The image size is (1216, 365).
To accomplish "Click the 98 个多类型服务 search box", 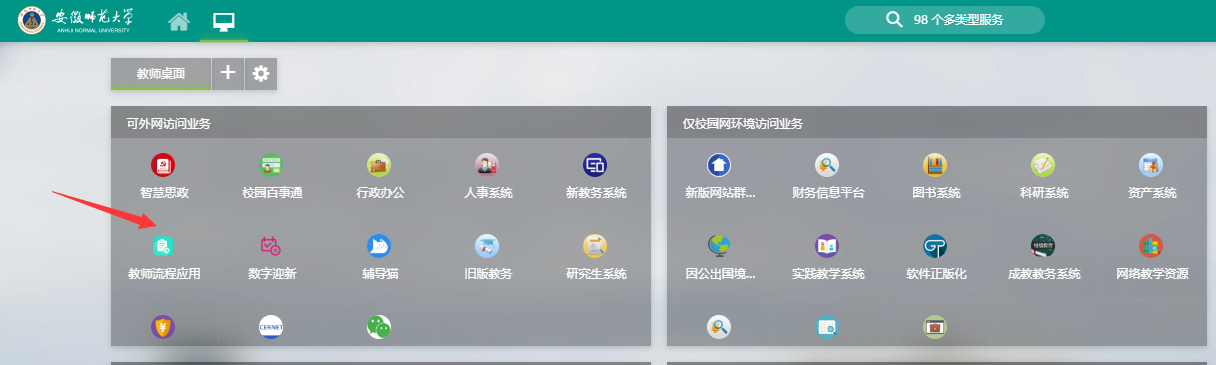I will pos(945,19).
